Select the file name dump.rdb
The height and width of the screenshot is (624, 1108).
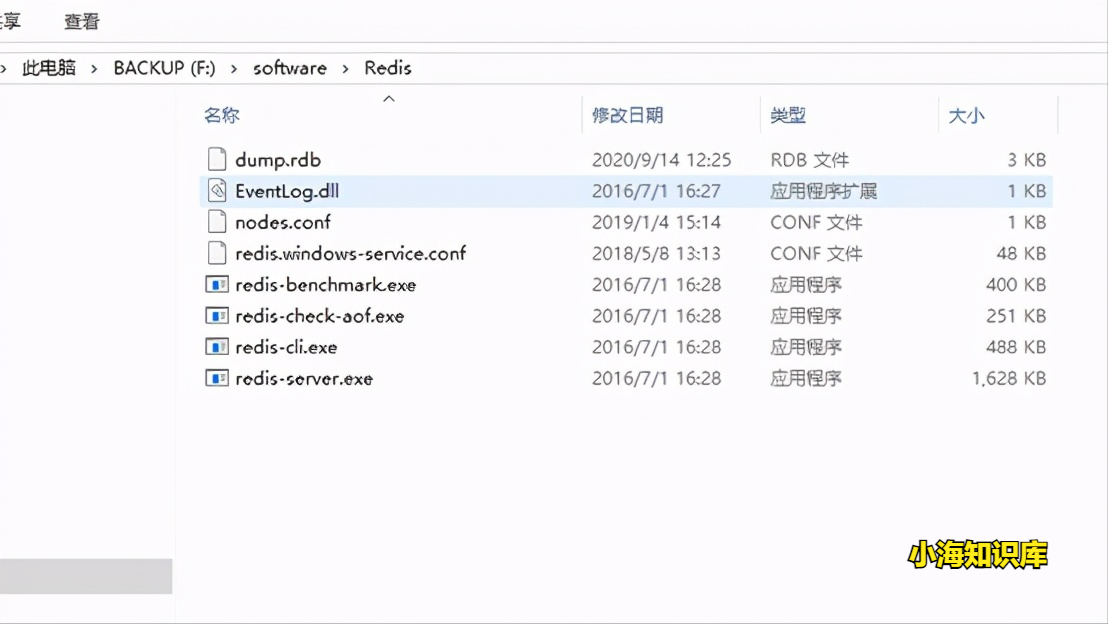pos(278,160)
